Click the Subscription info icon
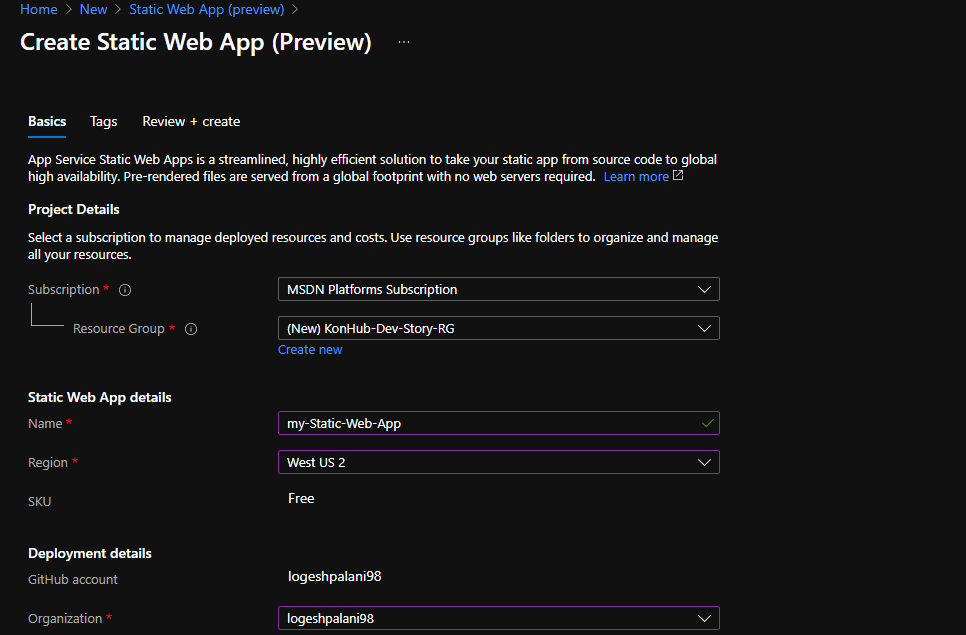Screen dimensions: 966x635 click(x=124, y=289)
